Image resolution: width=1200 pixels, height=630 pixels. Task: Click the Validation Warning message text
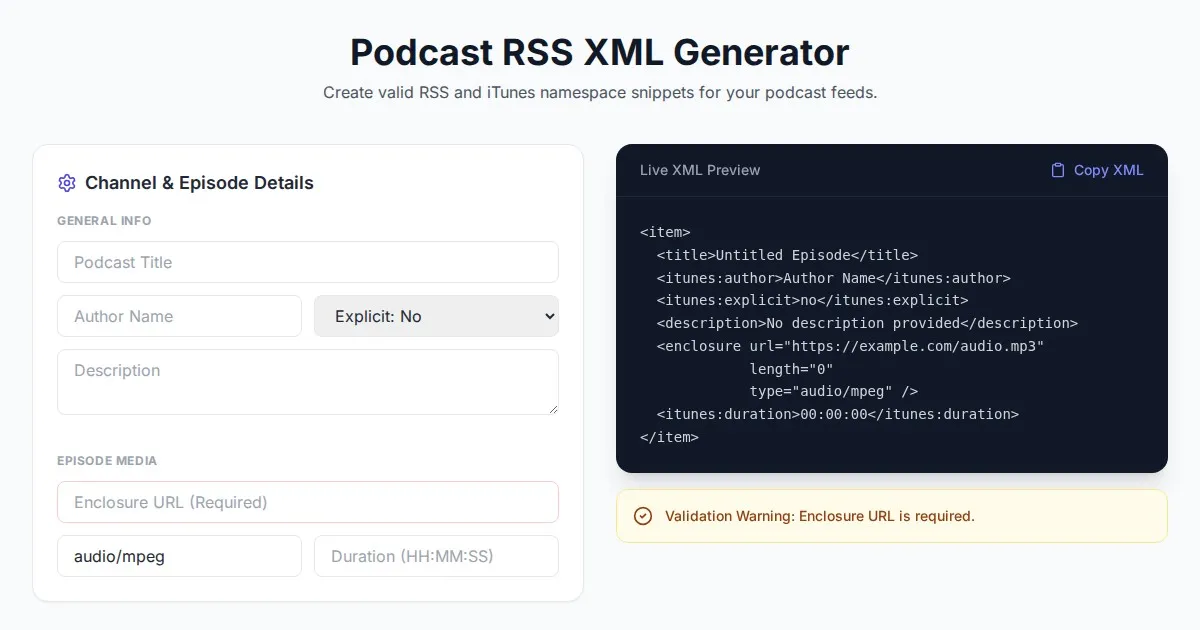click(x=819, y=516)
